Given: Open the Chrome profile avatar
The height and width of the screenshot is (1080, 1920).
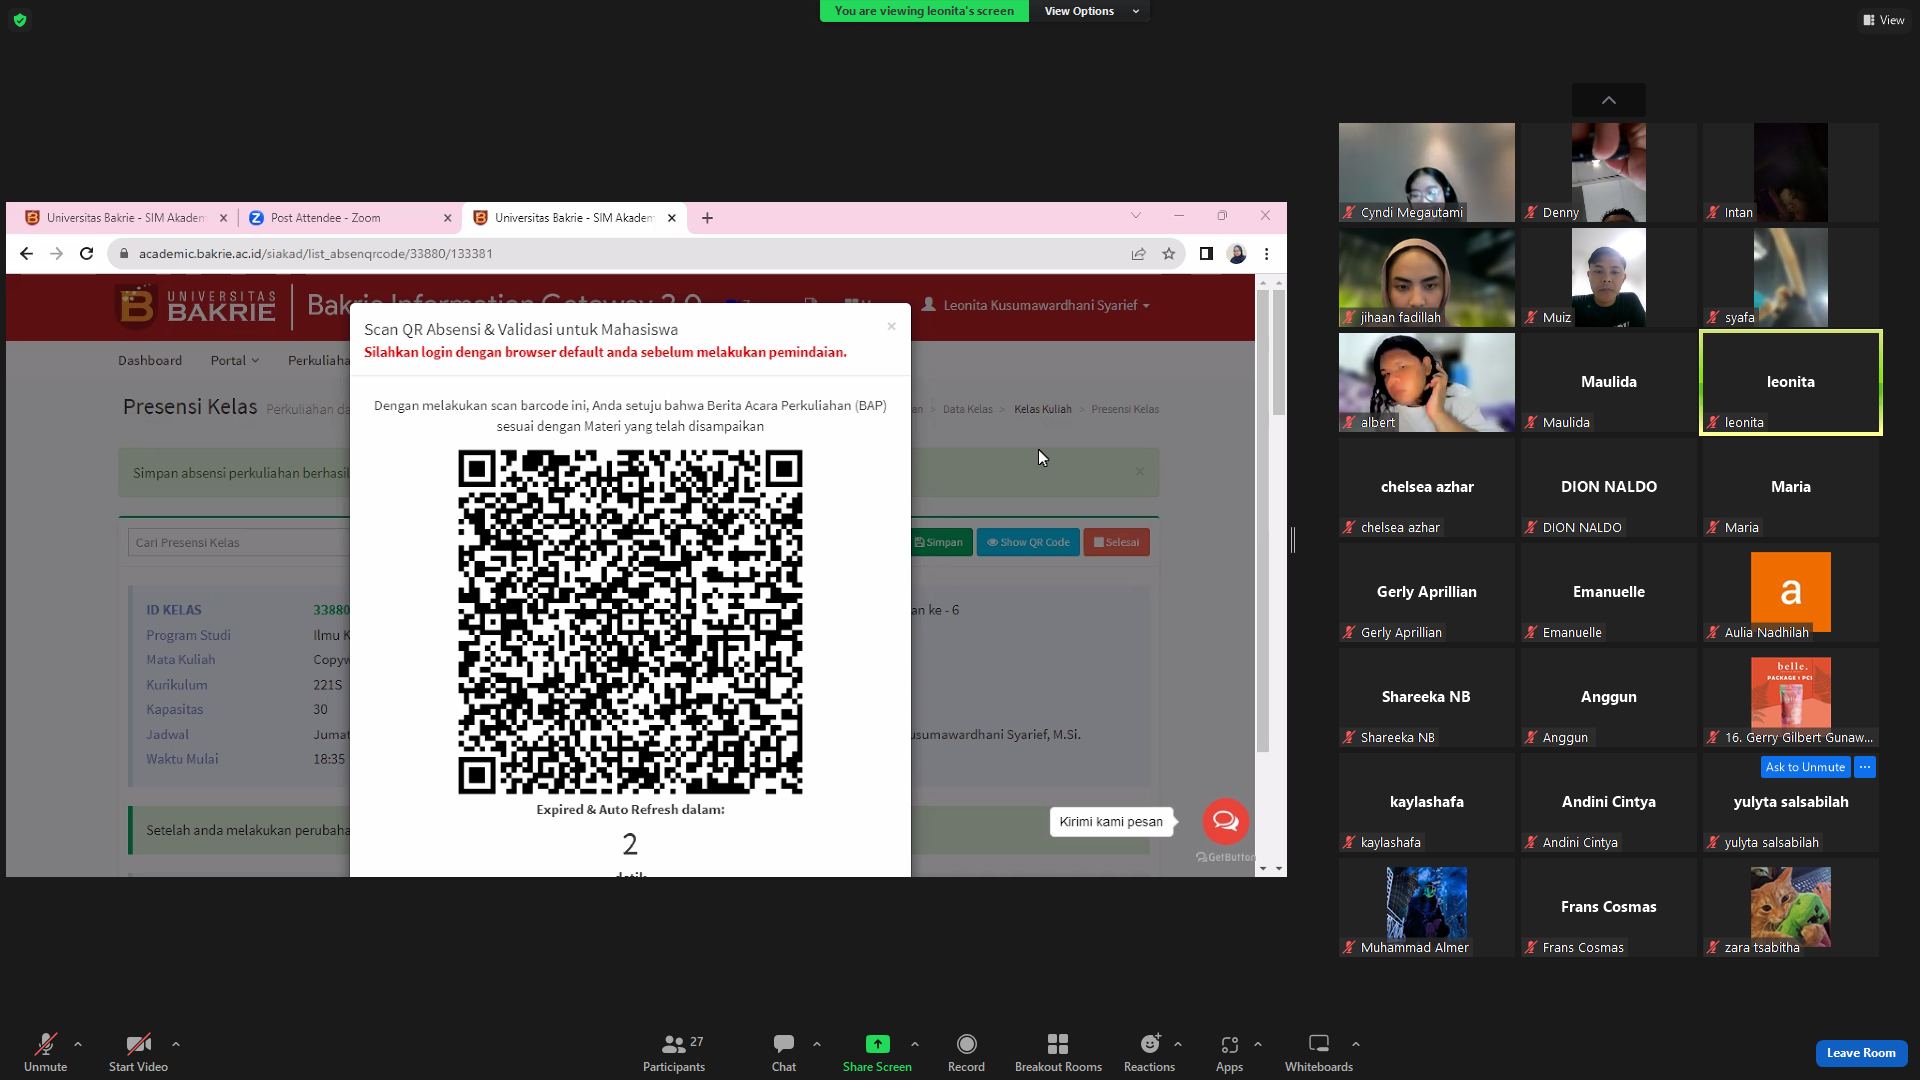Looking at the screenshot, I should 1237,254.
